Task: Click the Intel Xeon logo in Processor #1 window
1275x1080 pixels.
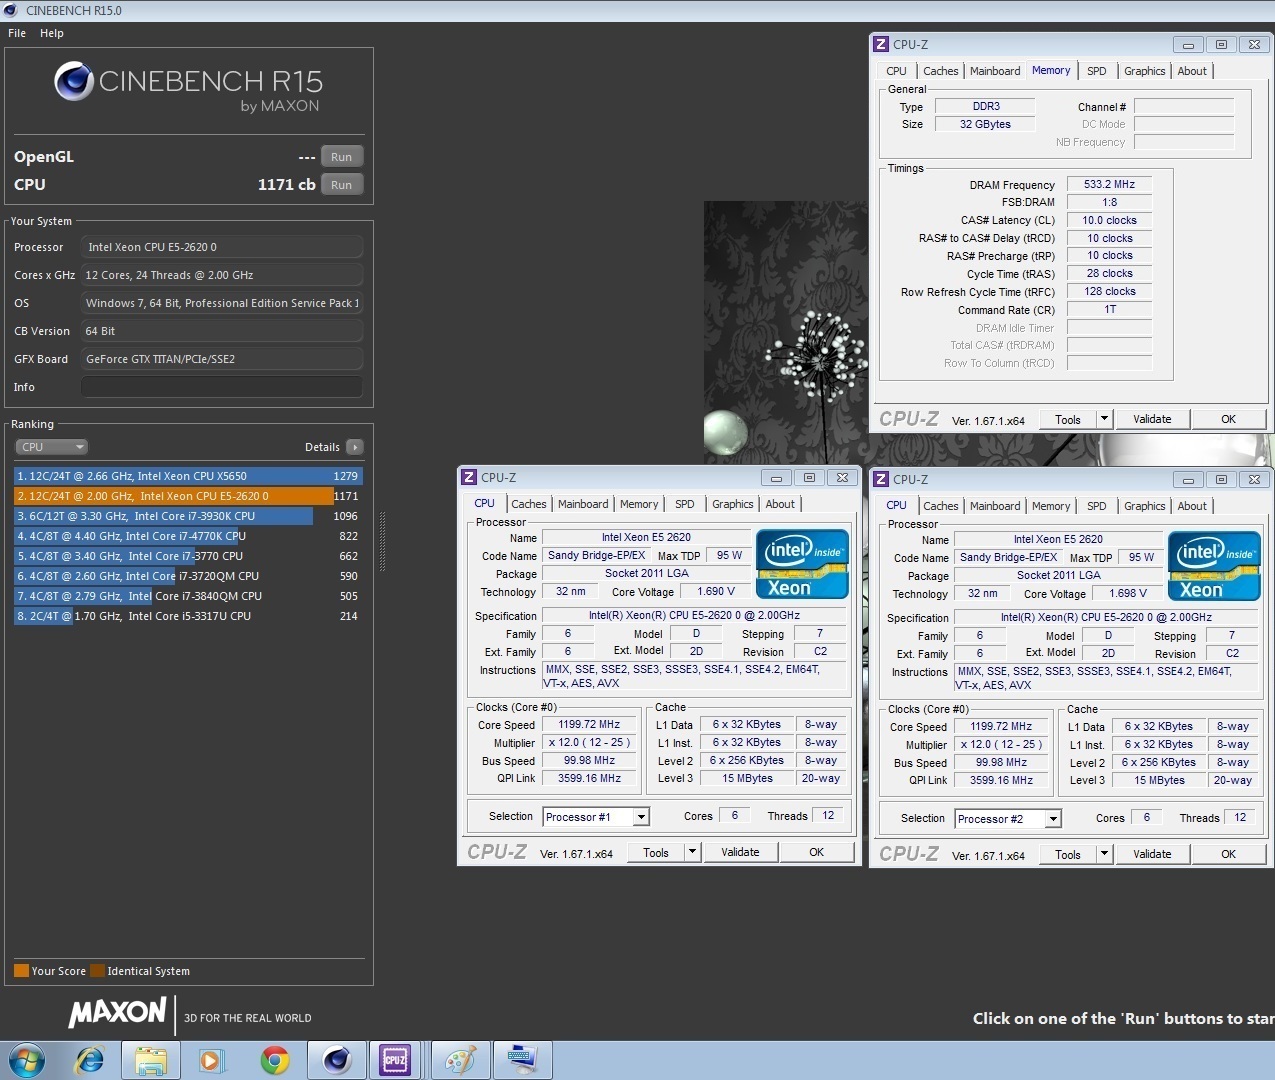Action: (x=802, y=564)
